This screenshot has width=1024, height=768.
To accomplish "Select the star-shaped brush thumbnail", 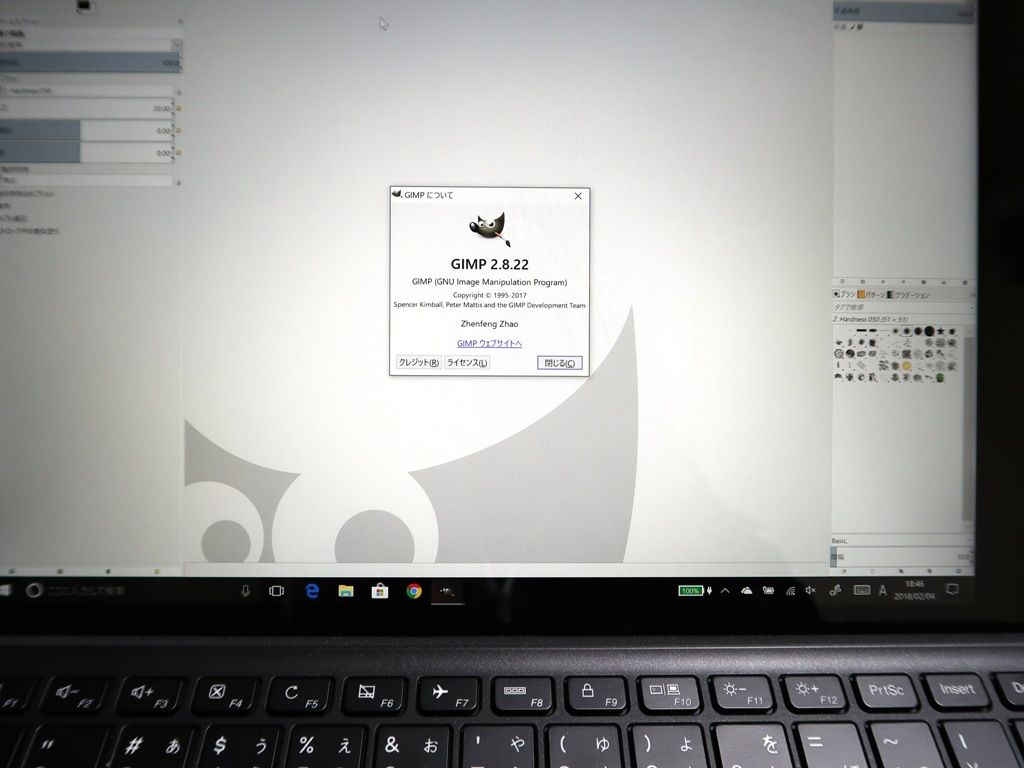I will pyautogui.click(x=941, y=332).
